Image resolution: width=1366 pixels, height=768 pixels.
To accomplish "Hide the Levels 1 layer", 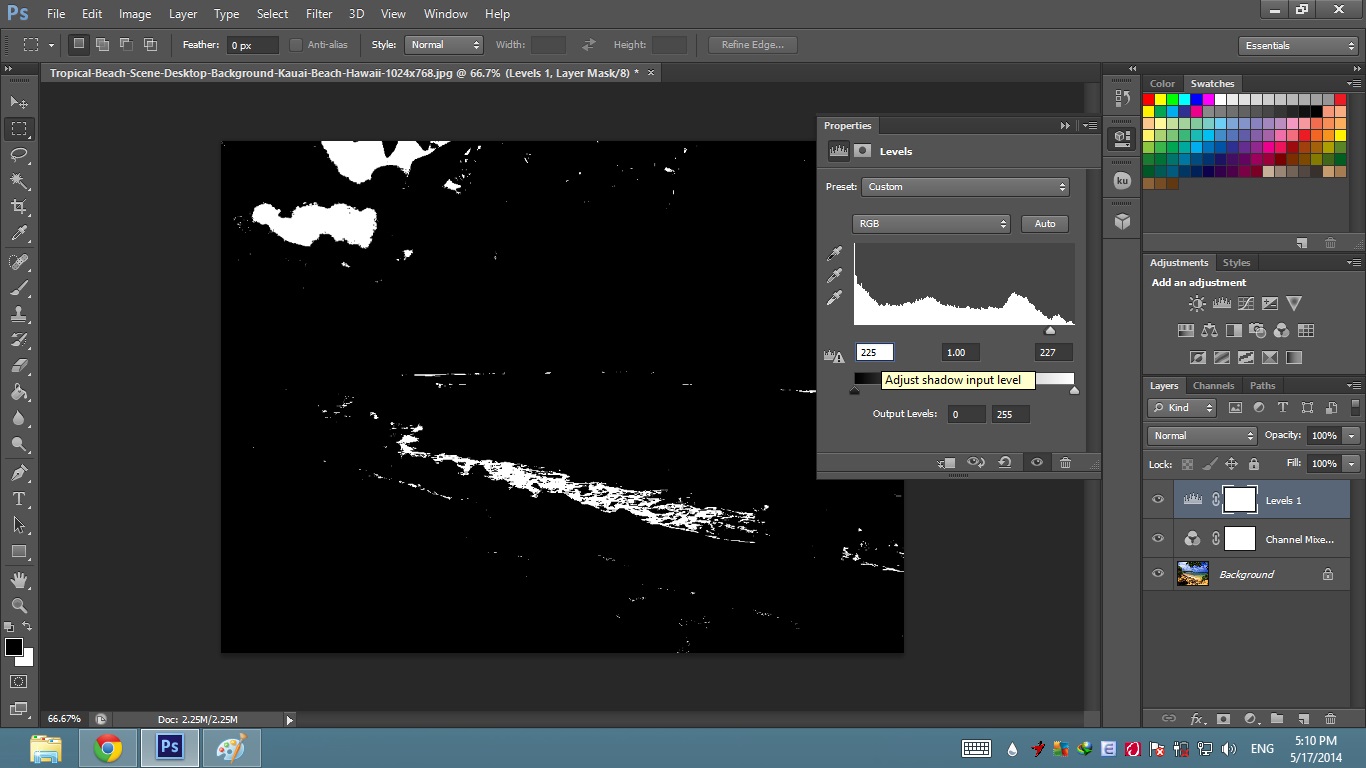I will coord(1158,500).
